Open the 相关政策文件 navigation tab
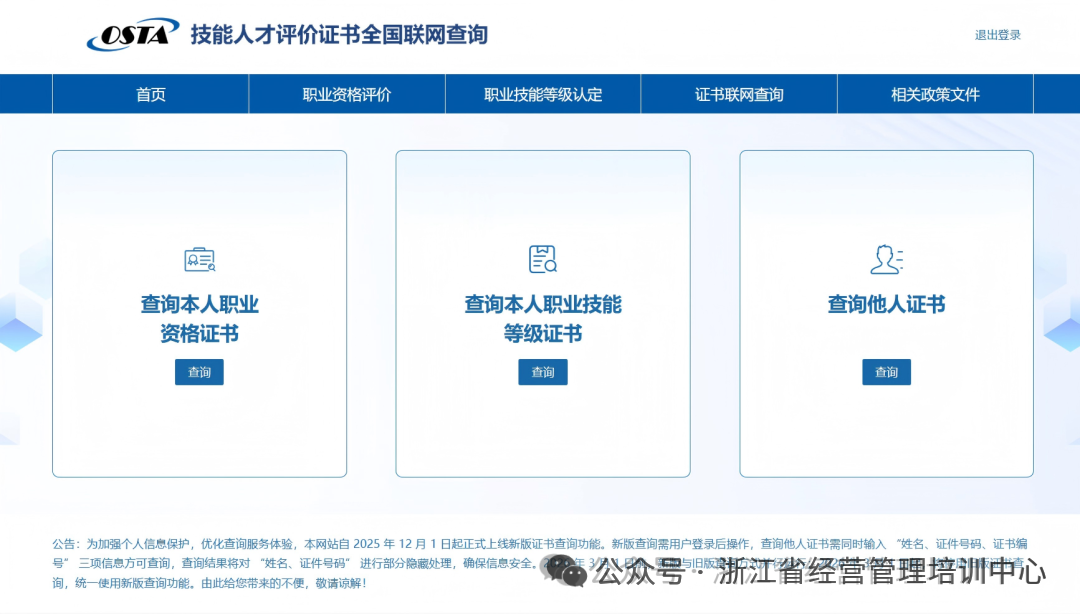1080x614 pixels. [935, 94]
